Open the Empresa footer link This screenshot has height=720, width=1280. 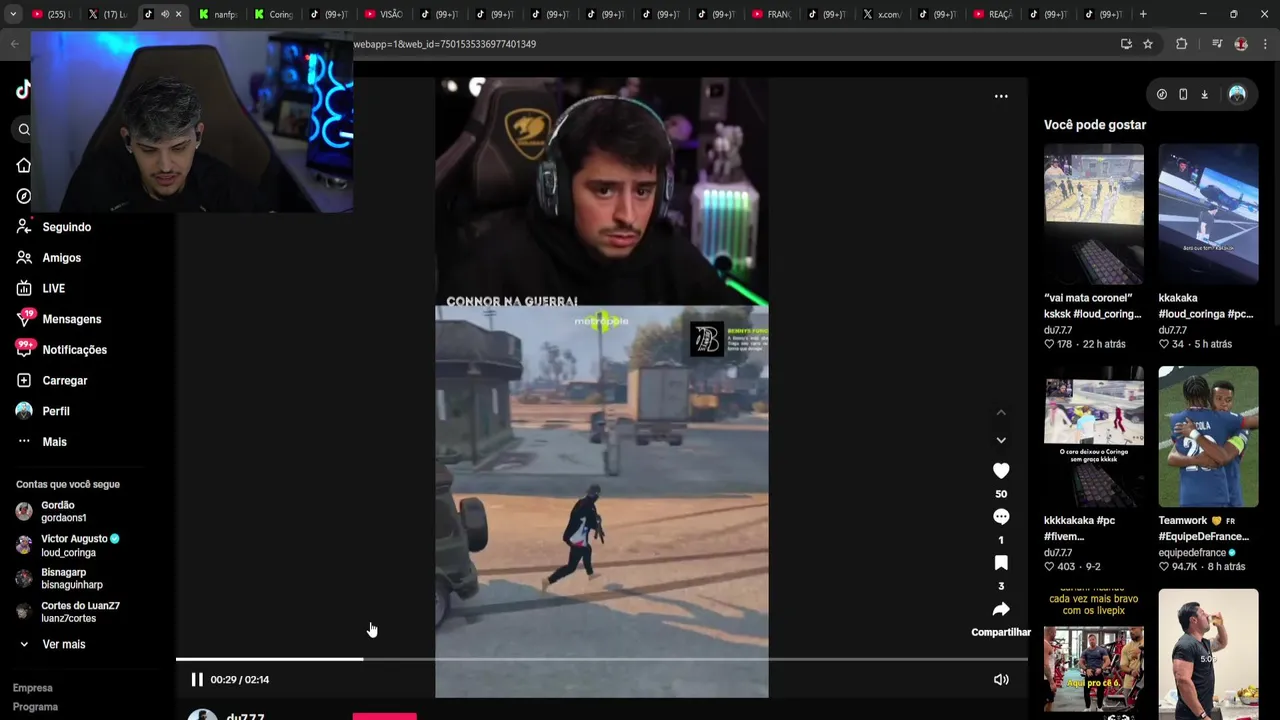tap(33, 688)
